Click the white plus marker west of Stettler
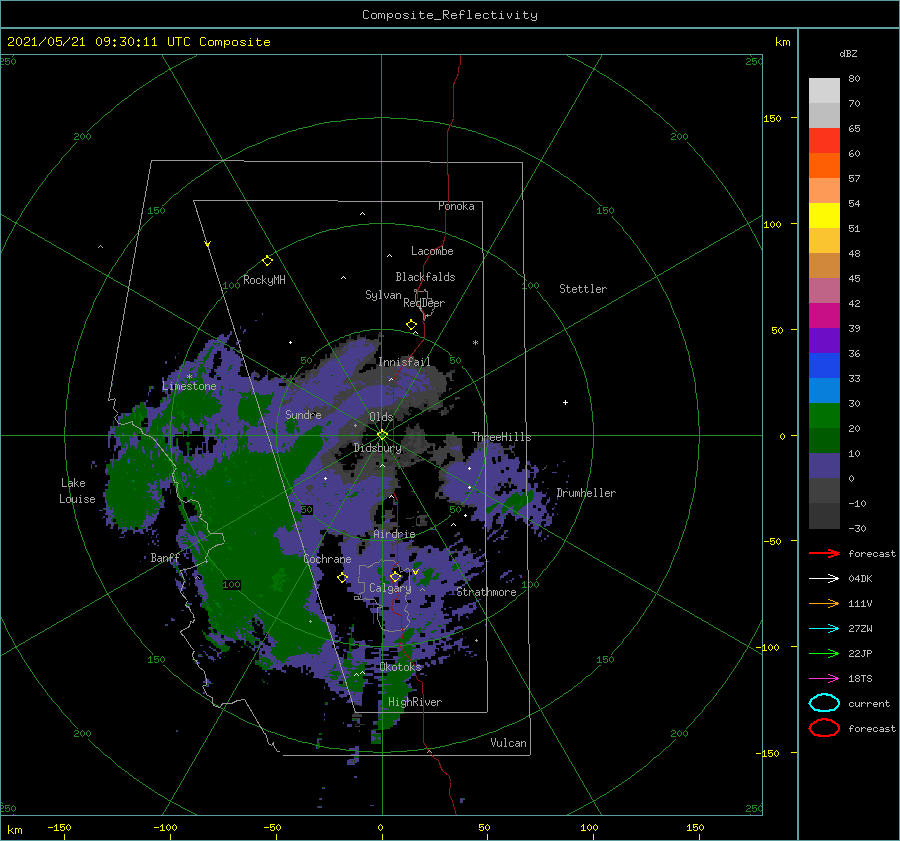Image resolution: width=900 pixels, height=841 pixels. tap(565, 402)
